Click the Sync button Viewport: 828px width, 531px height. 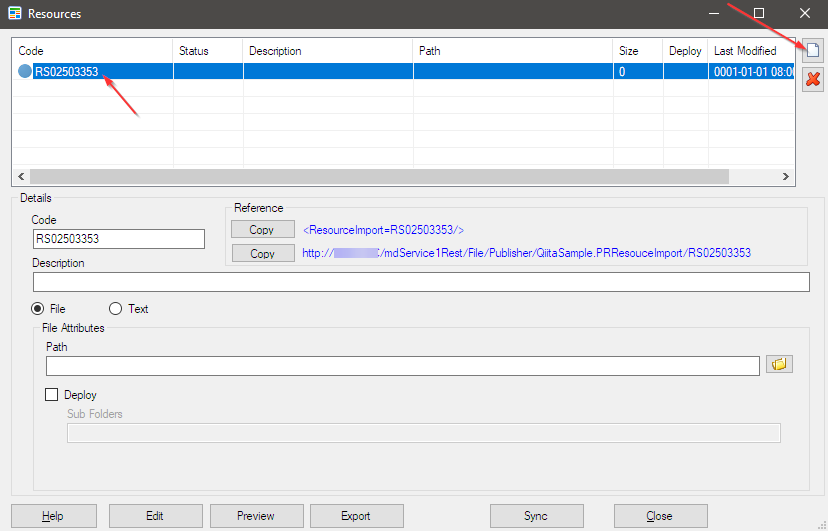[537, 516]
